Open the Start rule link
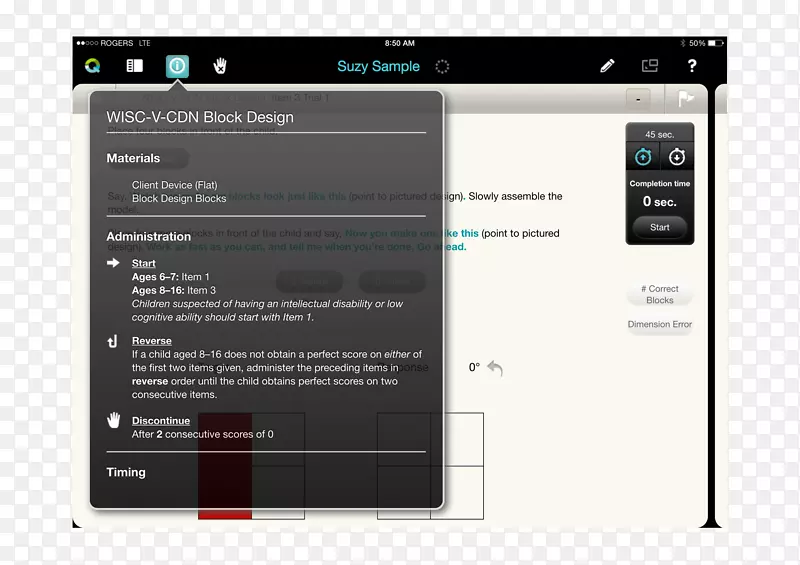 tap(143, 263)
